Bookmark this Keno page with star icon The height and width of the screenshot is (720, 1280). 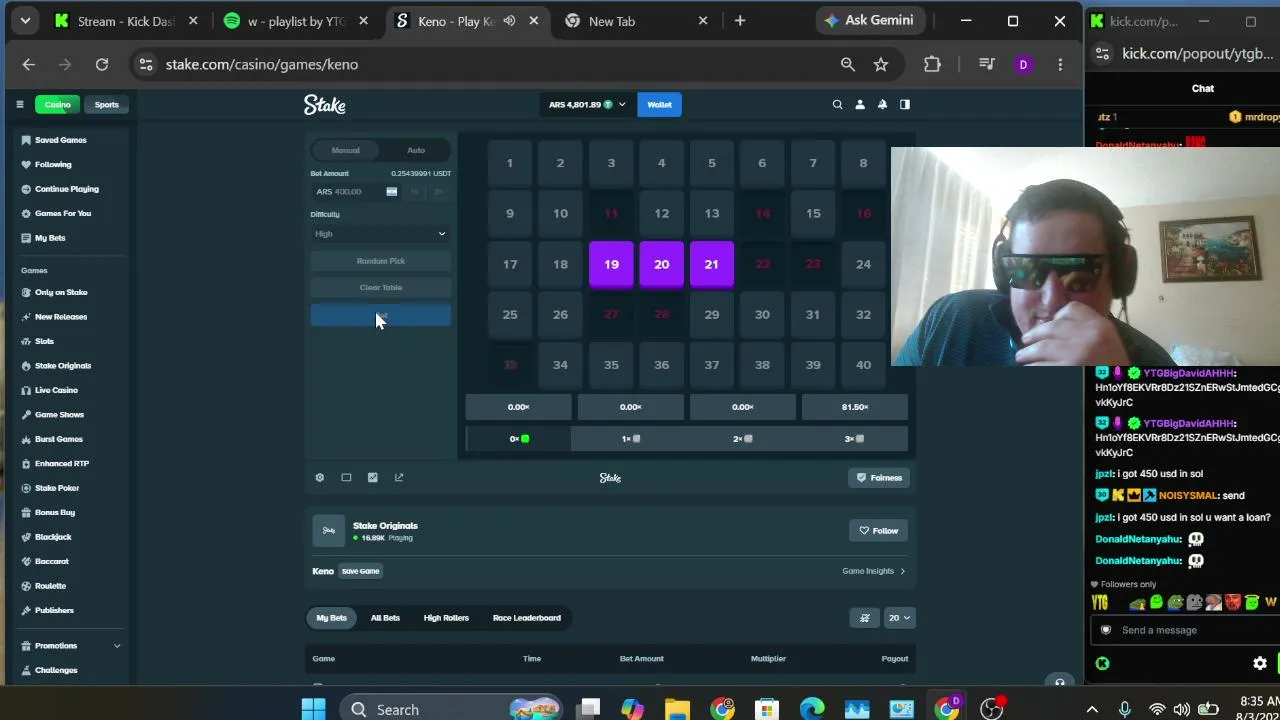pyautogui.click(x=881, y=64)
